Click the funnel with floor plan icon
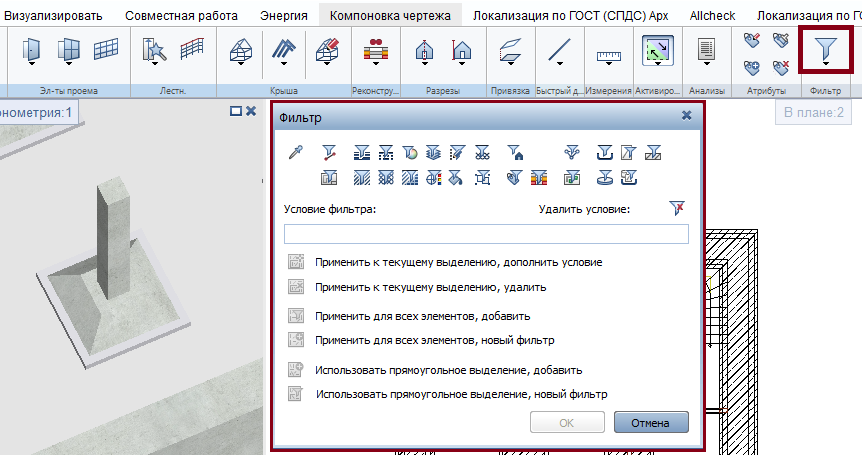Image resolution: width=862 pixels, height=455 pixels. coord(329,177)
